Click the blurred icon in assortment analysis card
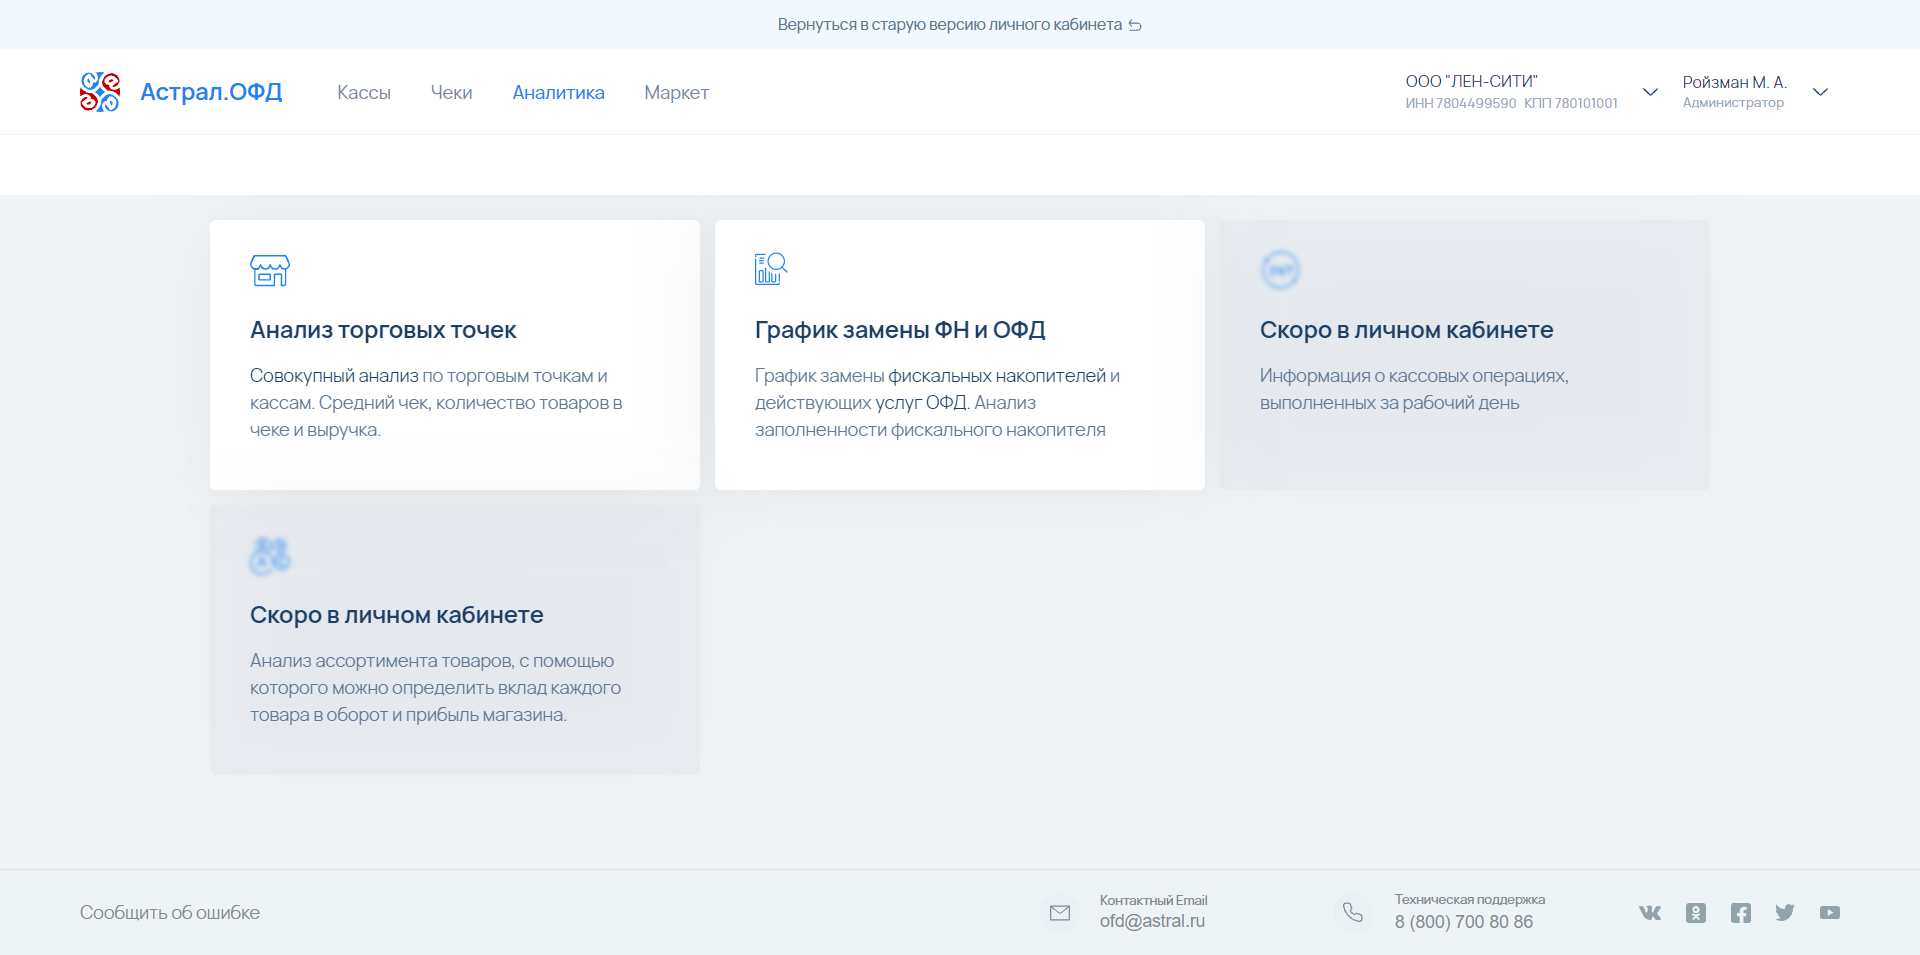 click(x=270, y=556)
